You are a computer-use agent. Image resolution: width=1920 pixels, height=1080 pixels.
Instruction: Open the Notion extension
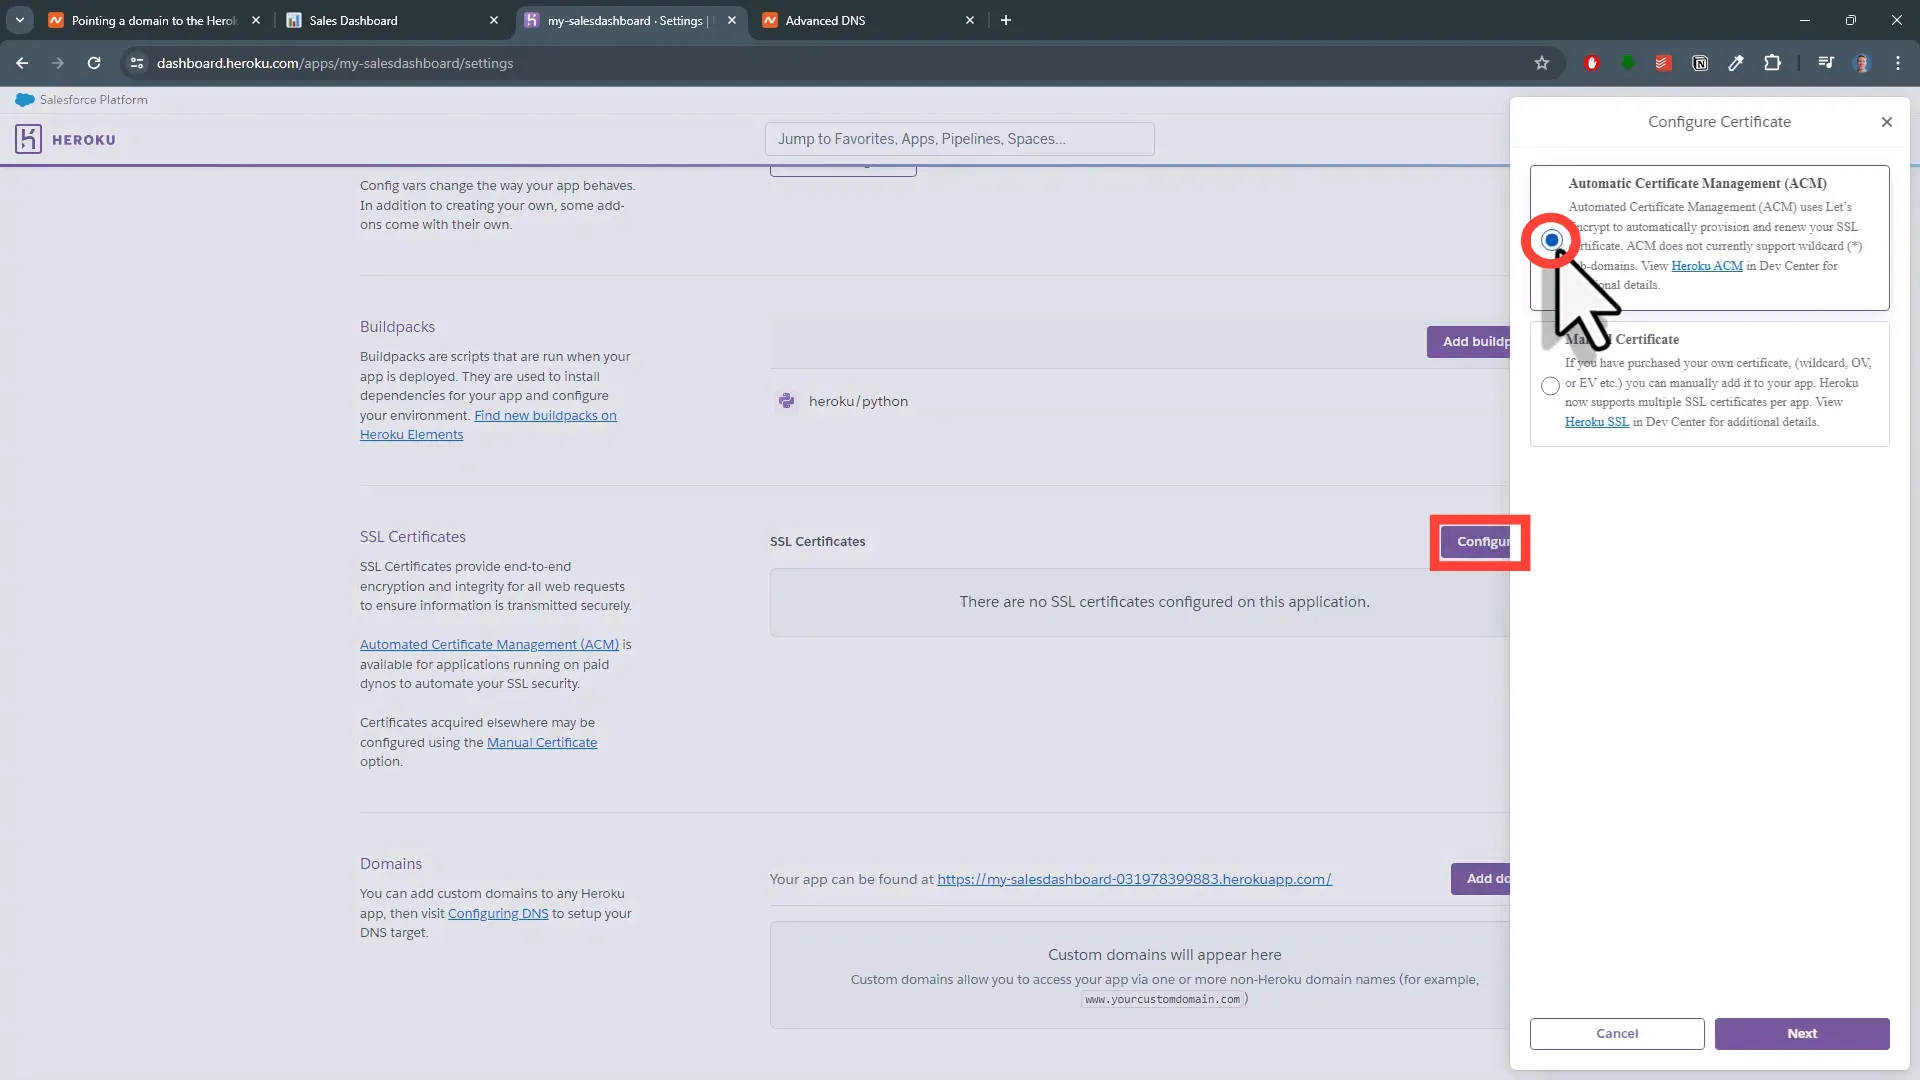(1700, 63)
